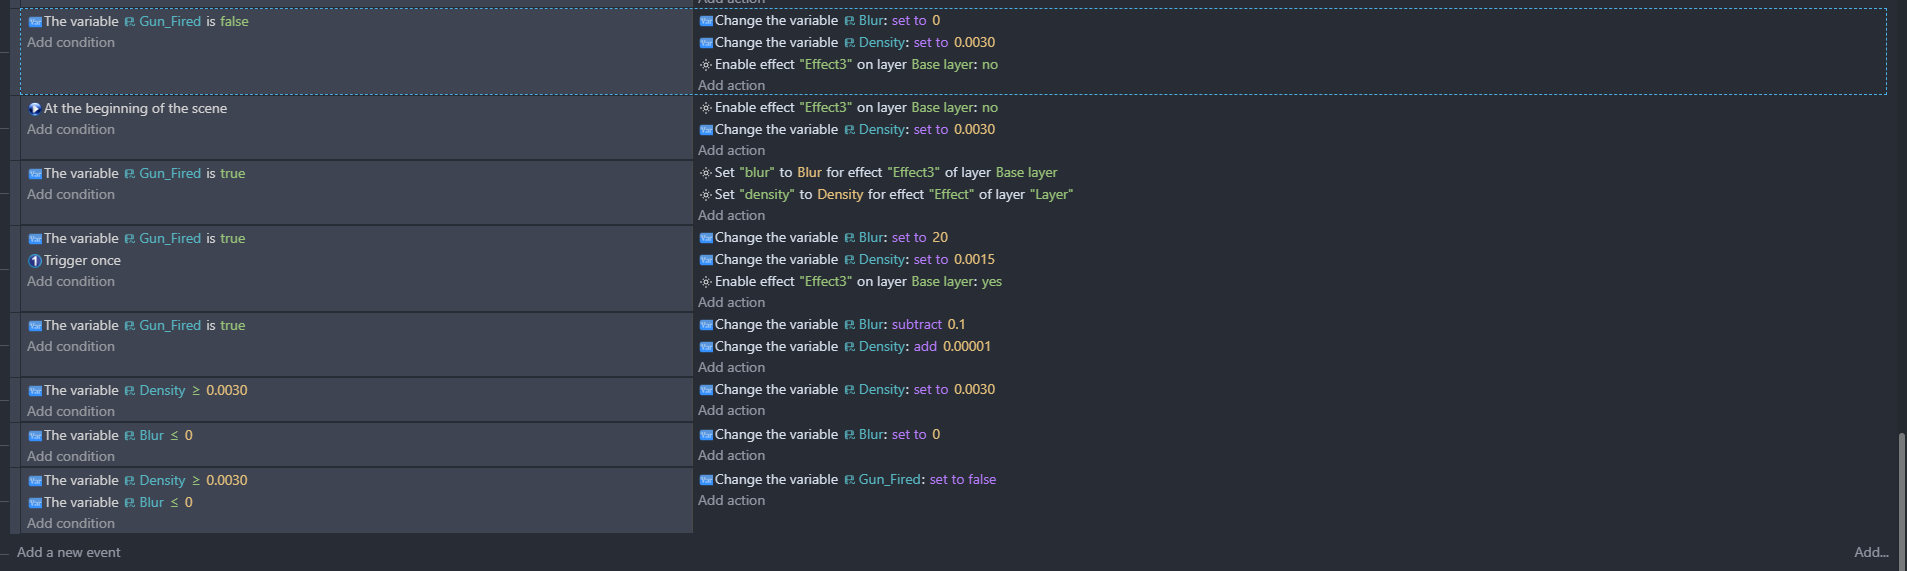Select 'Blur ≤ 0' condition beside Gun_Fired false action
This screenshot has width=1907, height=571.
[x=110, y=503]
